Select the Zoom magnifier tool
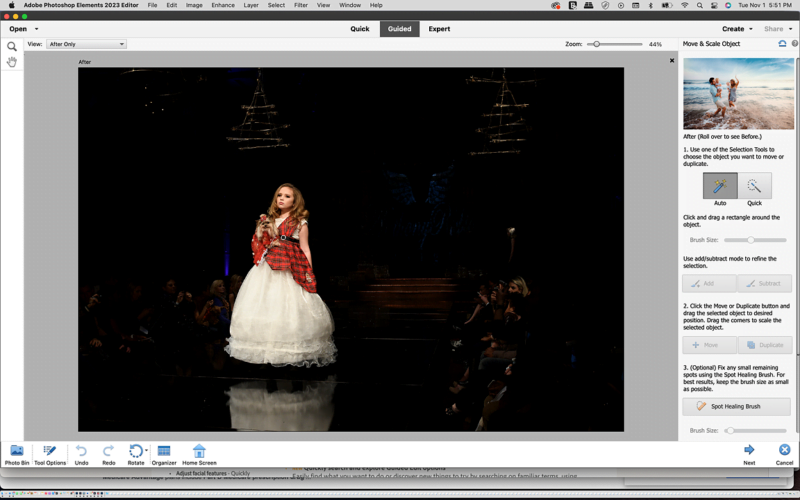 click(x=12, y=46)
